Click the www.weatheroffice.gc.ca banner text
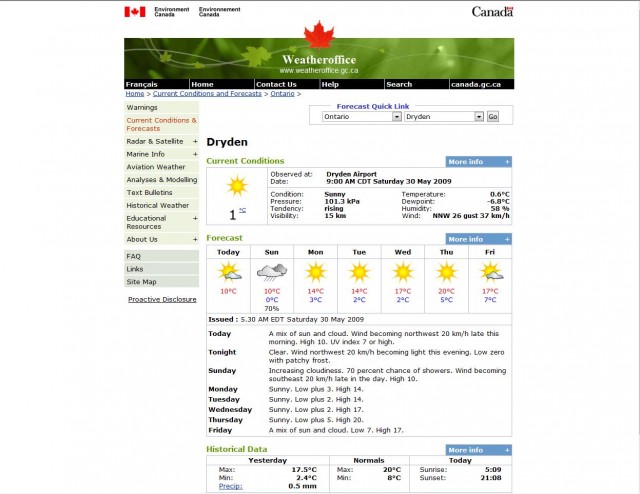The height and width of the screenshot is (494, 640). click(x=319, y=71)
